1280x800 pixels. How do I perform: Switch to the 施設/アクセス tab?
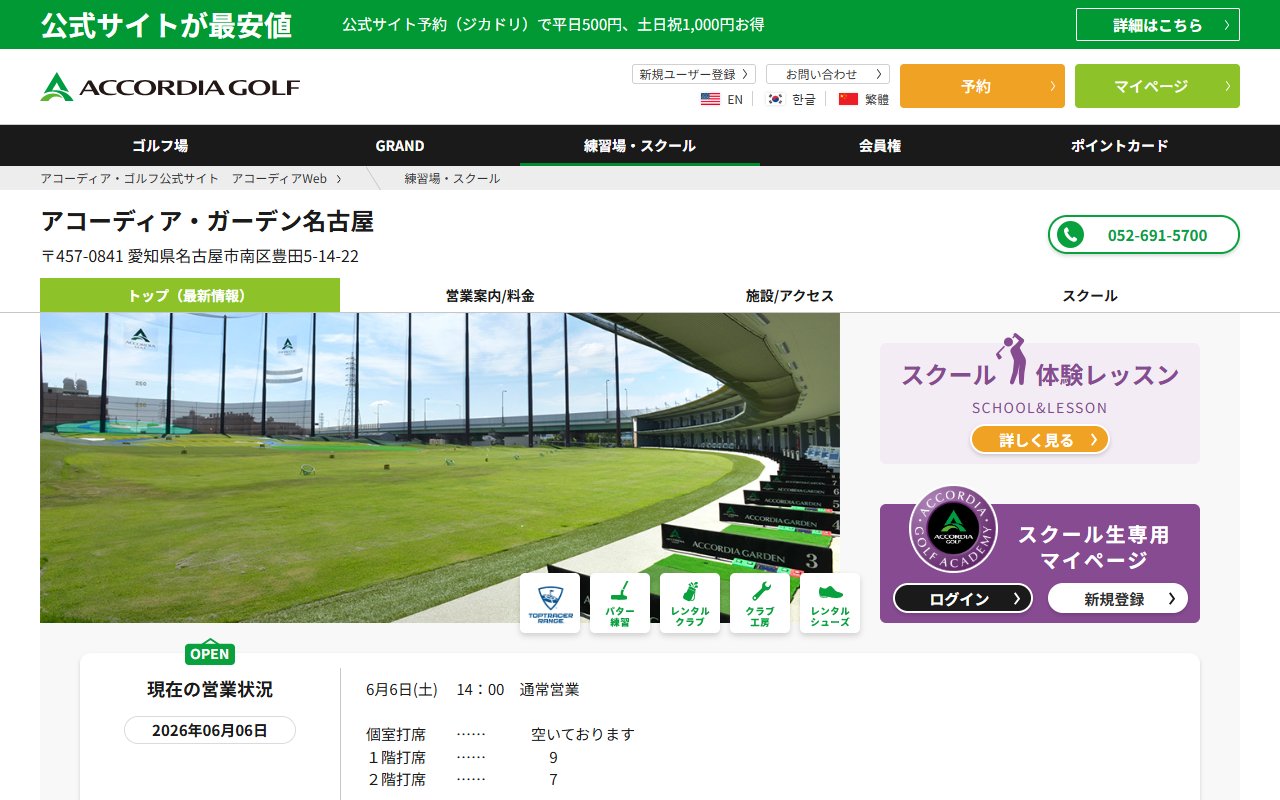click(x=790, y=296)
